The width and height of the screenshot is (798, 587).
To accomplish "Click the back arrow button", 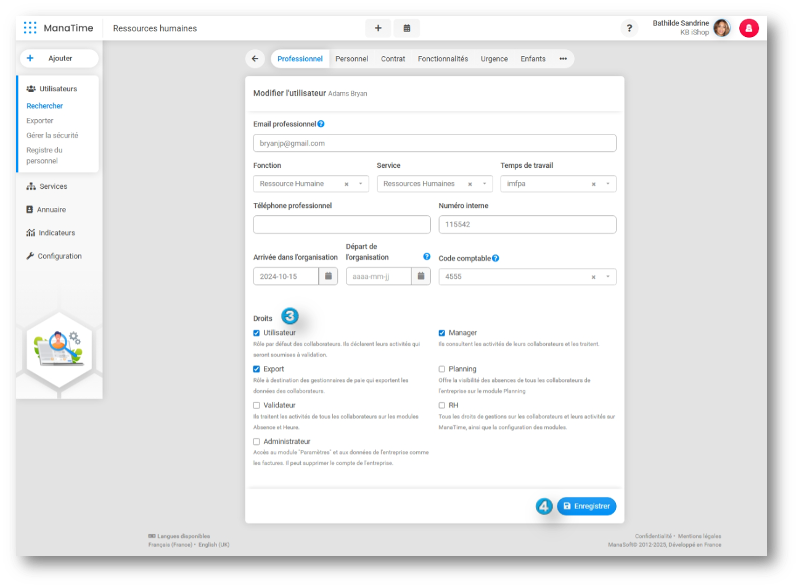I will 255,59.
